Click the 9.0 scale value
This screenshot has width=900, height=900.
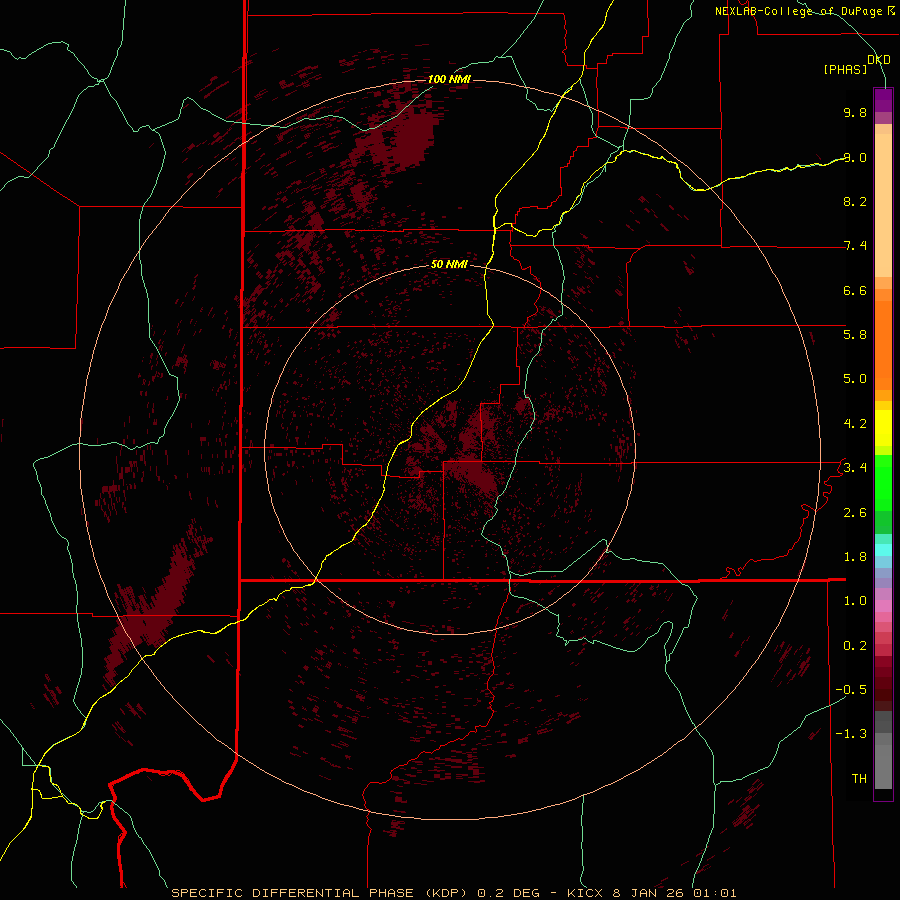point(855,157)
